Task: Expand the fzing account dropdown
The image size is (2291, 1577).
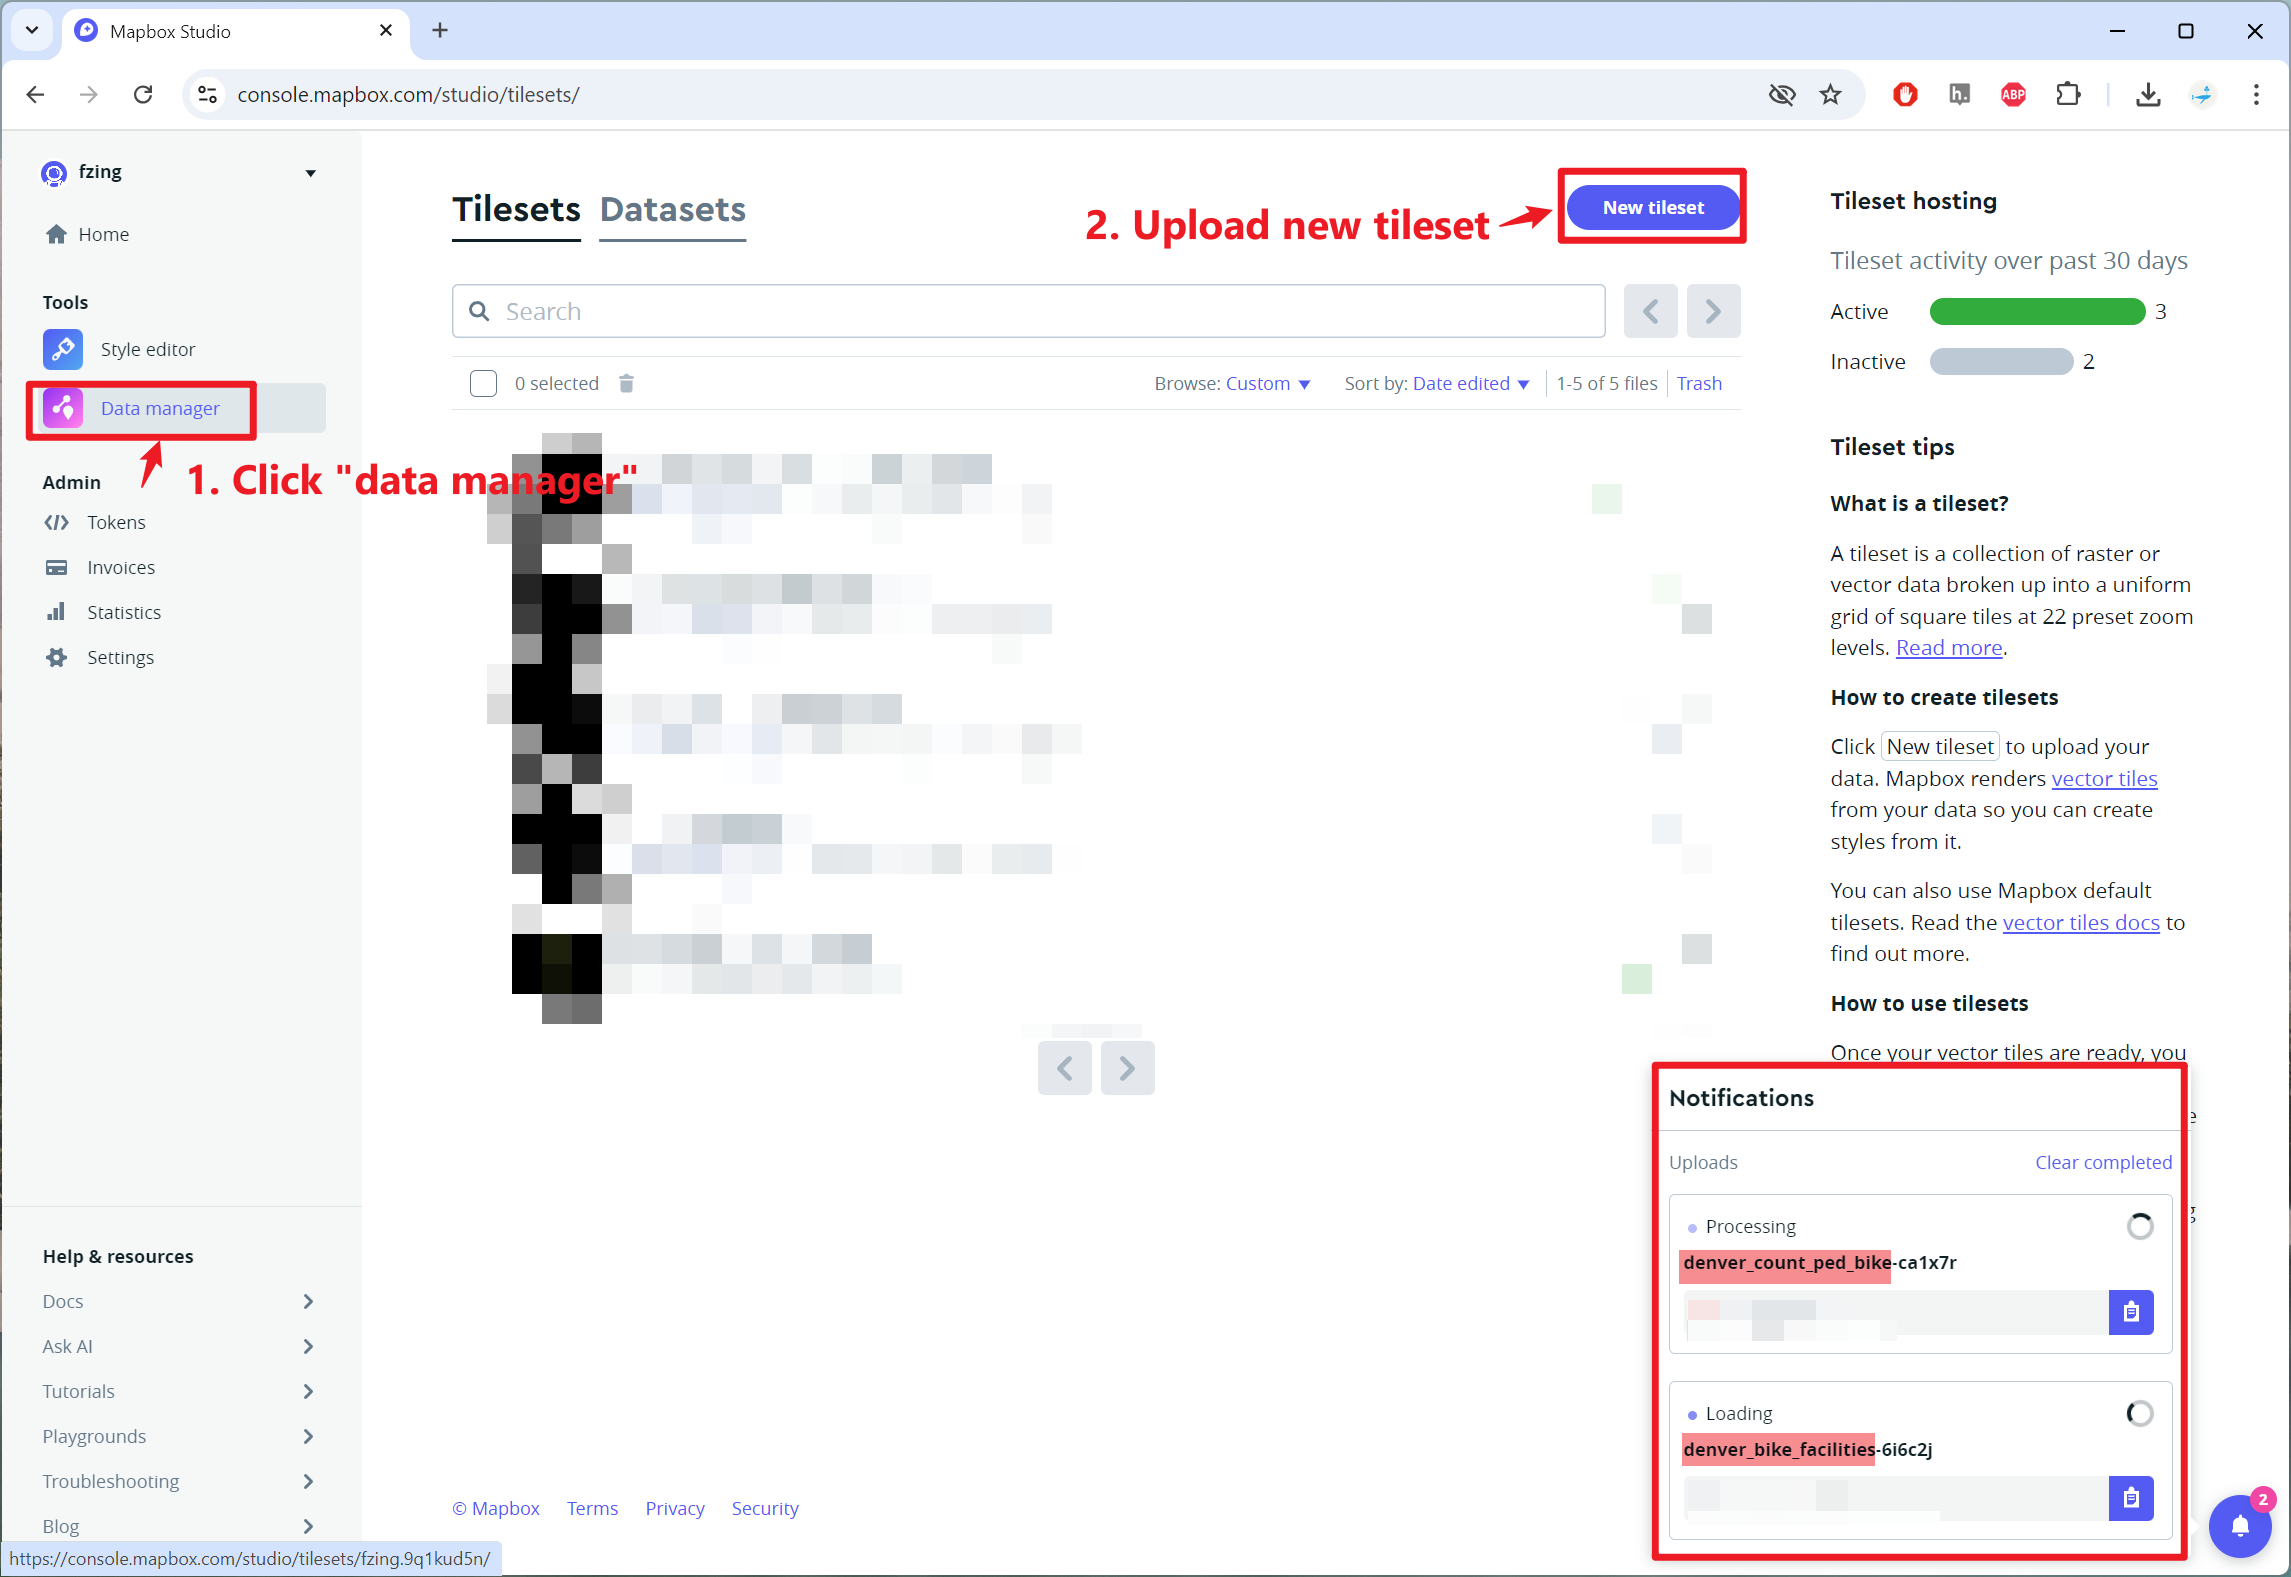Action: click(x=311, y=173)
